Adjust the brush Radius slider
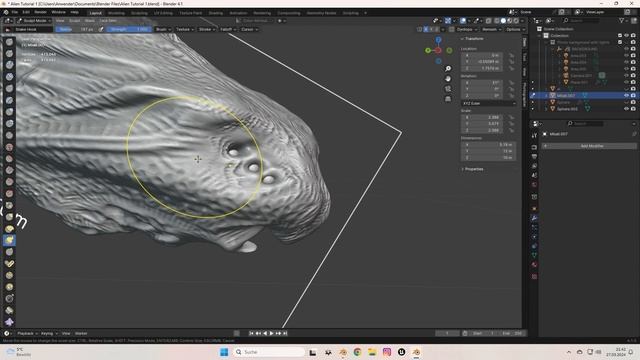 [x=76, y=29]
